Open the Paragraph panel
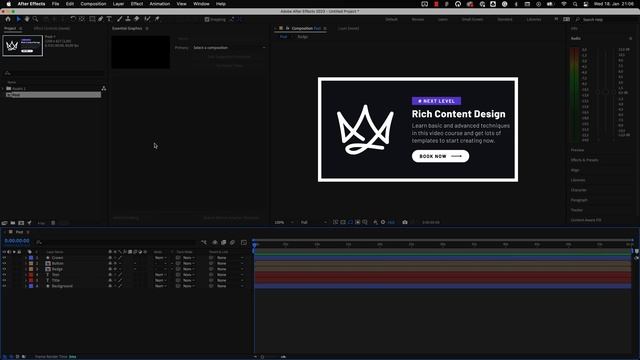 [579, 200]
